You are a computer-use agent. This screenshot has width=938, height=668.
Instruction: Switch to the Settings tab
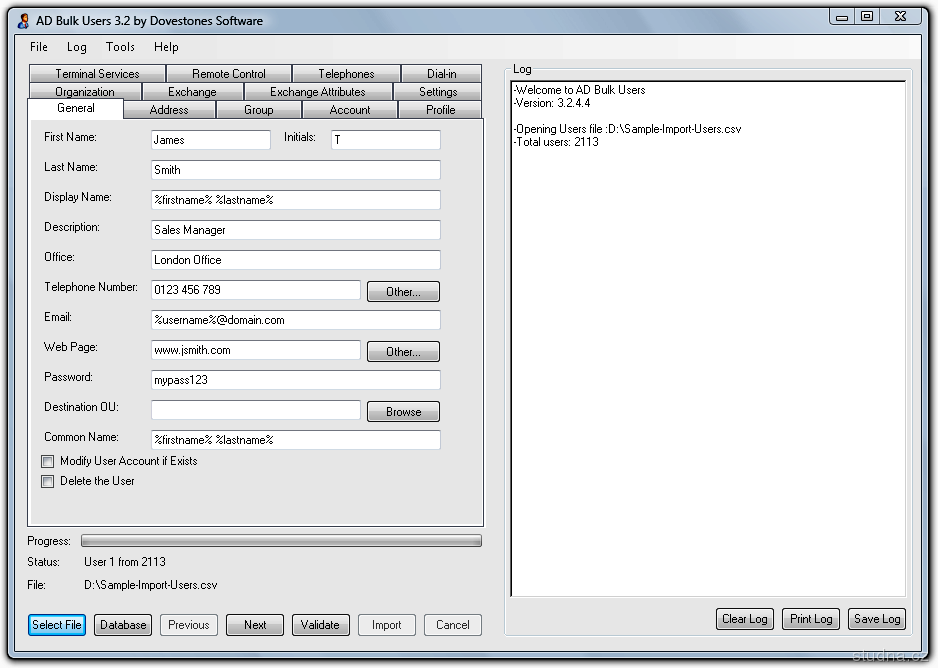438,91
